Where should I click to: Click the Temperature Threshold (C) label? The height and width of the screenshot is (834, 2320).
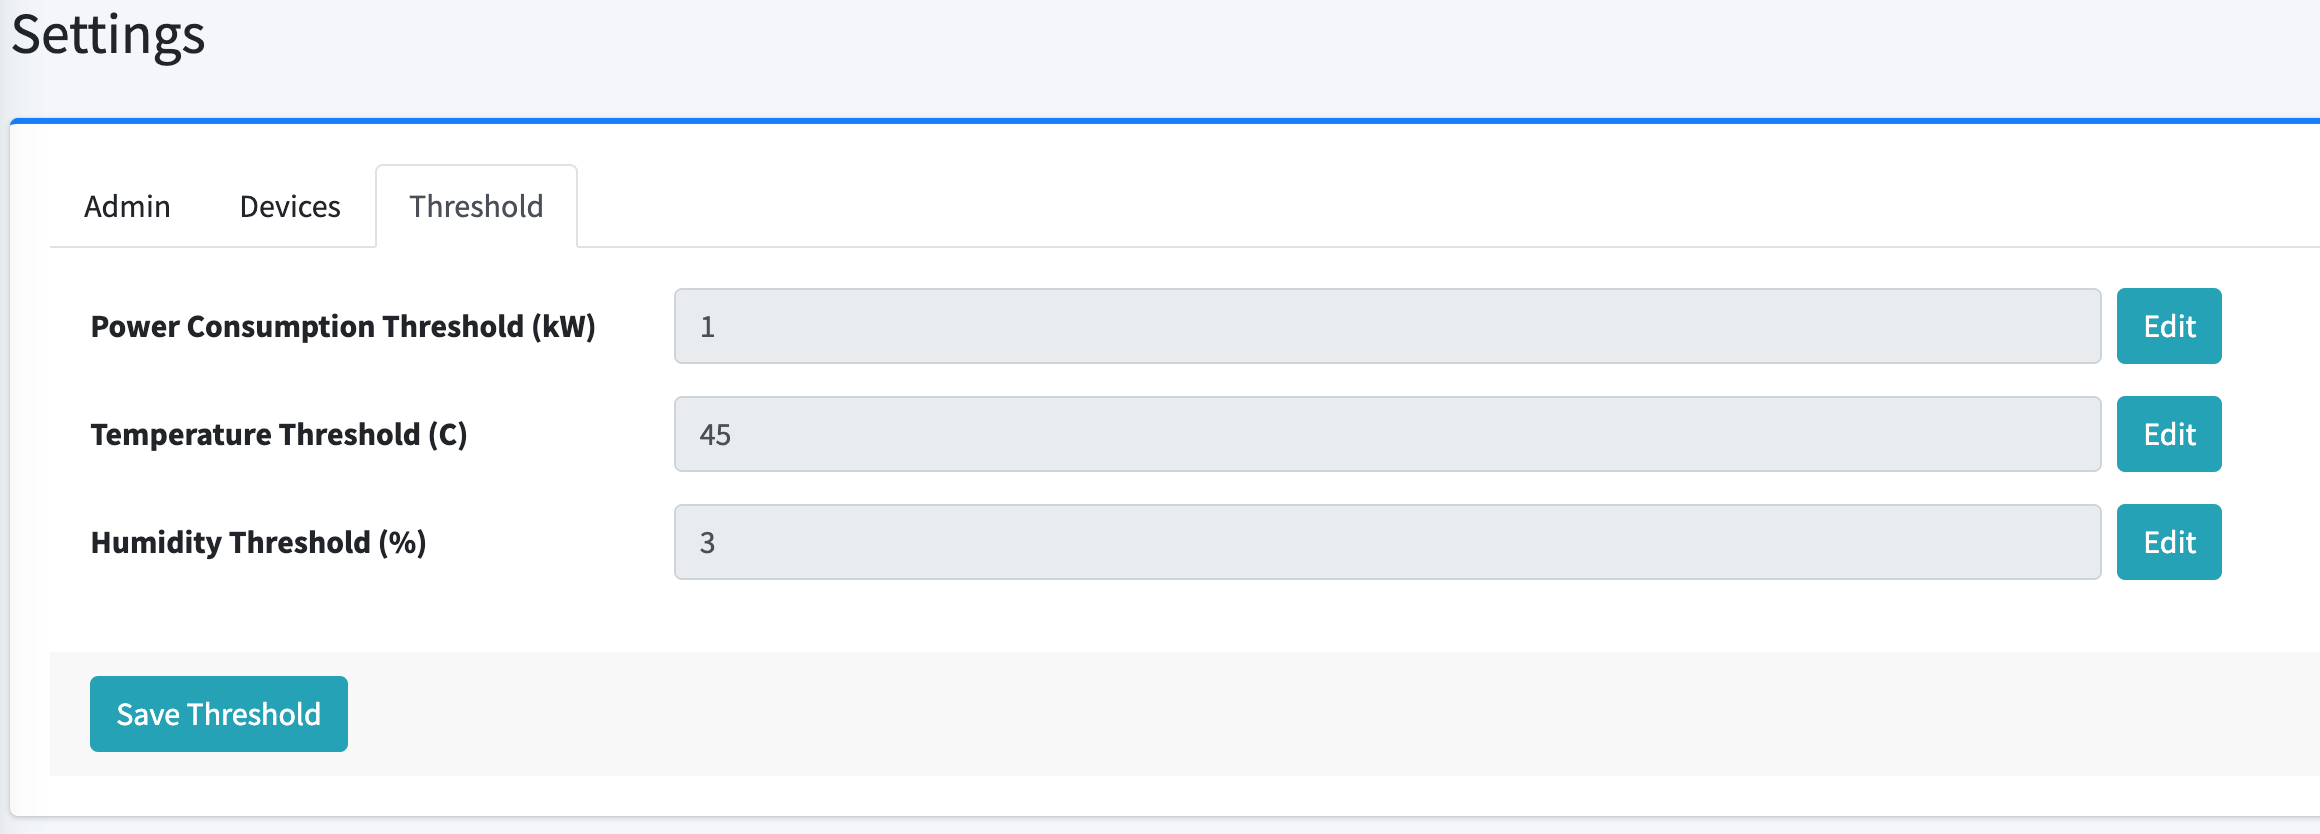[x=279, y=434]
